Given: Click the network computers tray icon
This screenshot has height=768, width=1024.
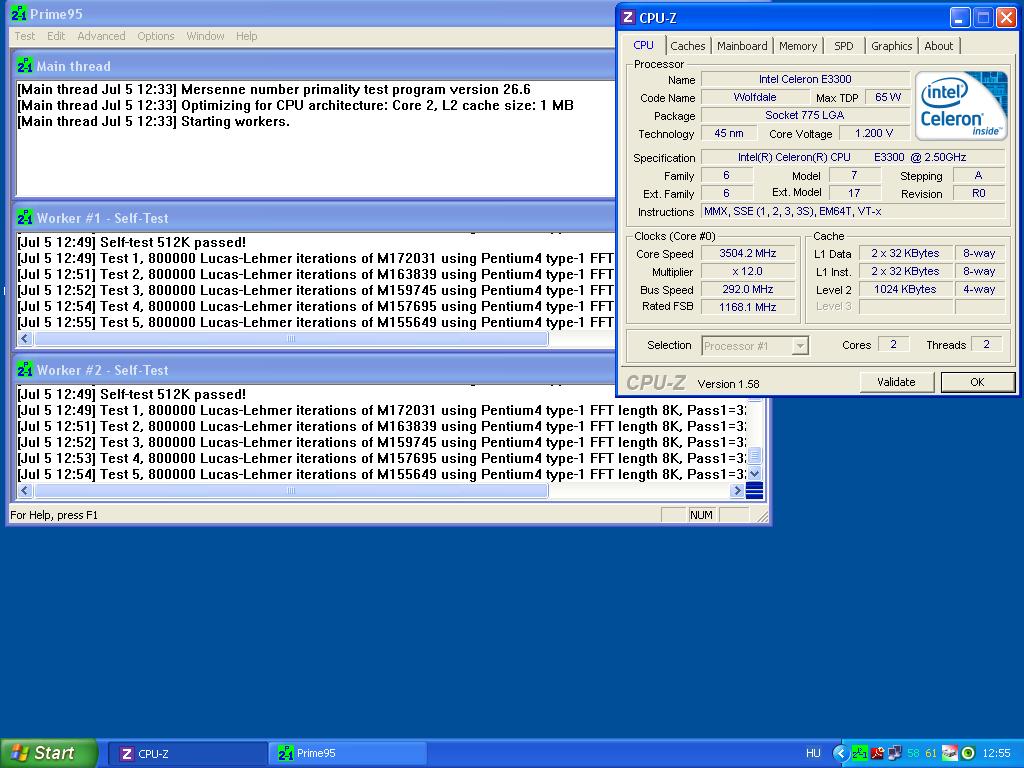Looking at the screenshot, I should click(x=895, y=753).
